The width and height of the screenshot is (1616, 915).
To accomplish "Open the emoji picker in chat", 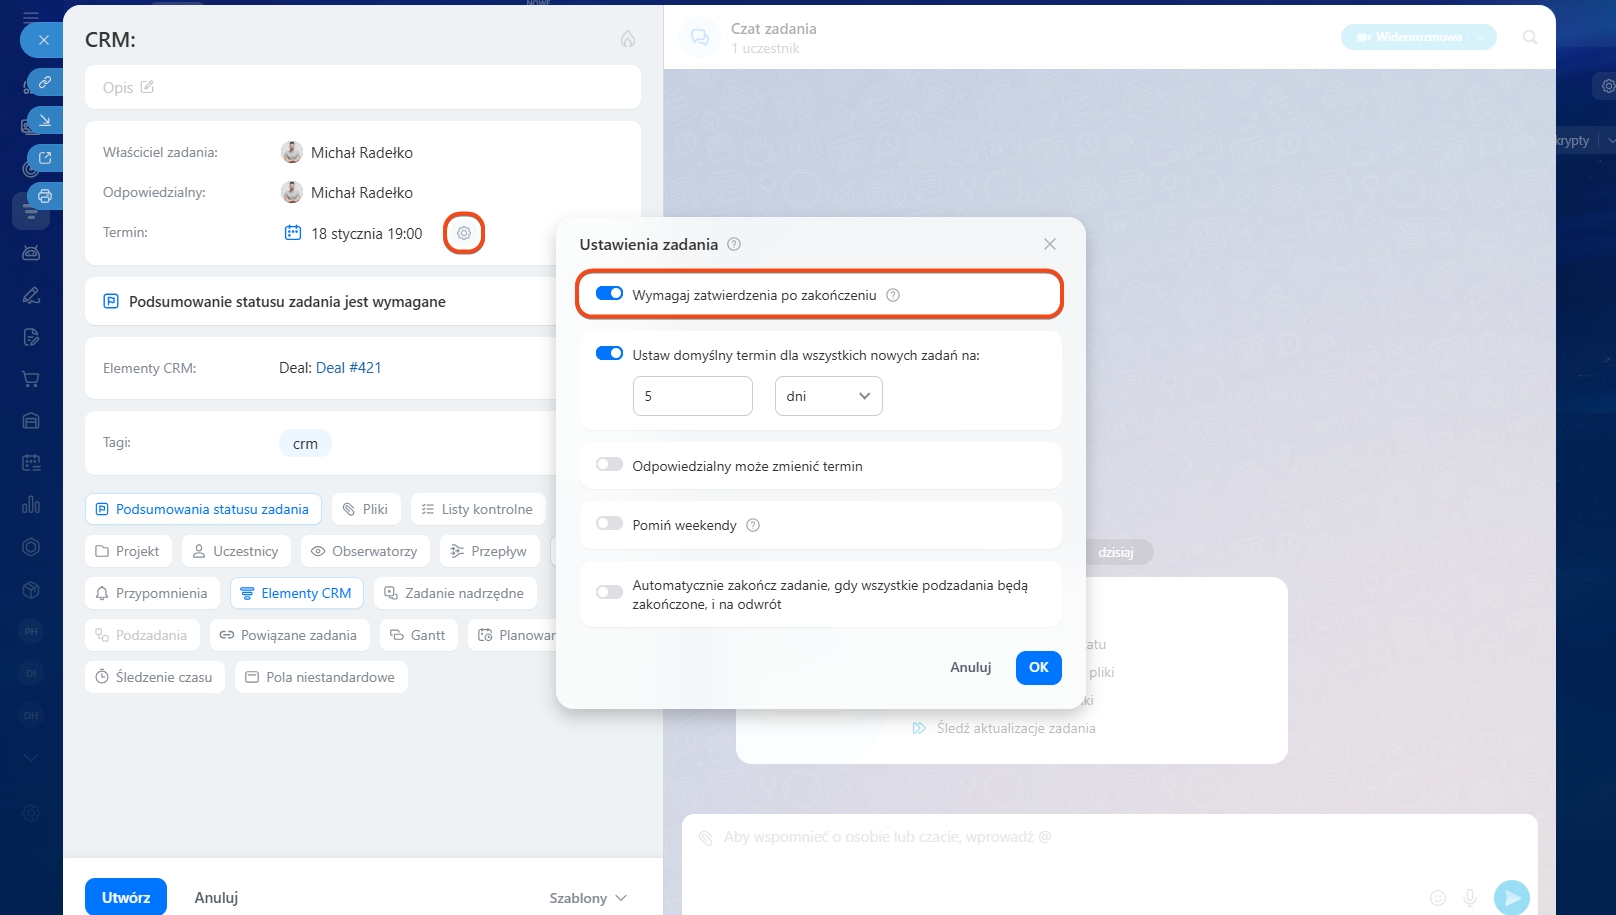I will [1438, 898].
